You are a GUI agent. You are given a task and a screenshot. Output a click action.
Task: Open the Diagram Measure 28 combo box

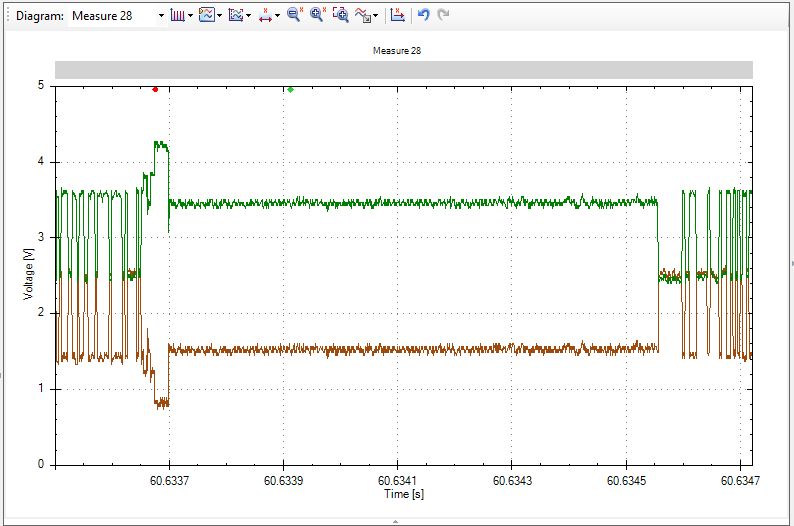click(x=117, y=16)
